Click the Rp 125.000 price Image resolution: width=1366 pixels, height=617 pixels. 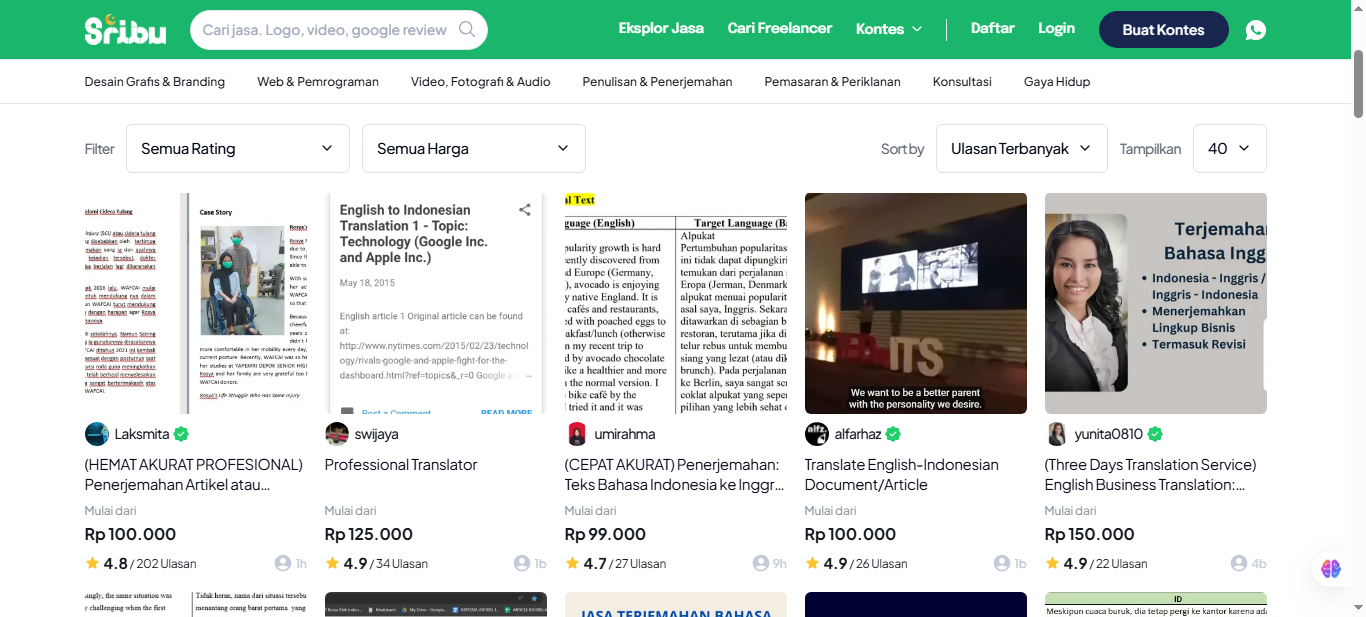point(369,534)
